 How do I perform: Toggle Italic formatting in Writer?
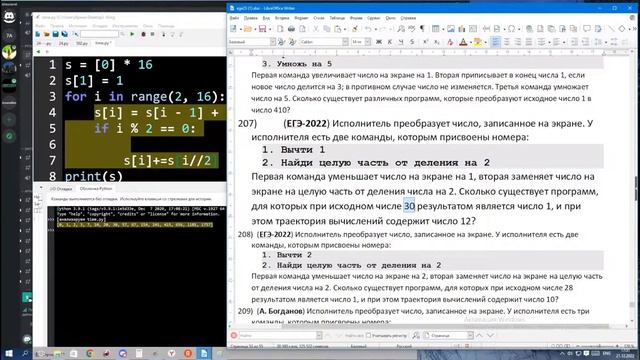pos(390,42)
